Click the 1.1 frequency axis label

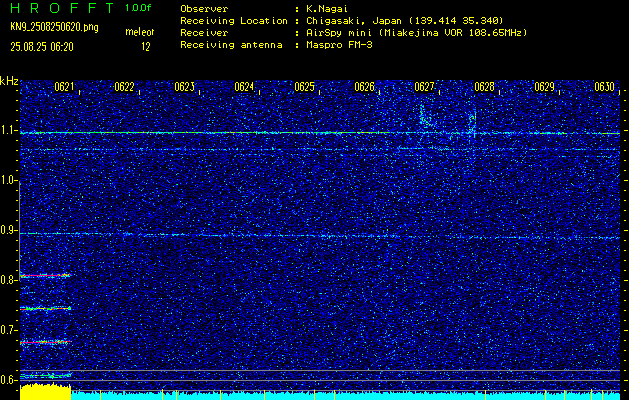point(7,130)
